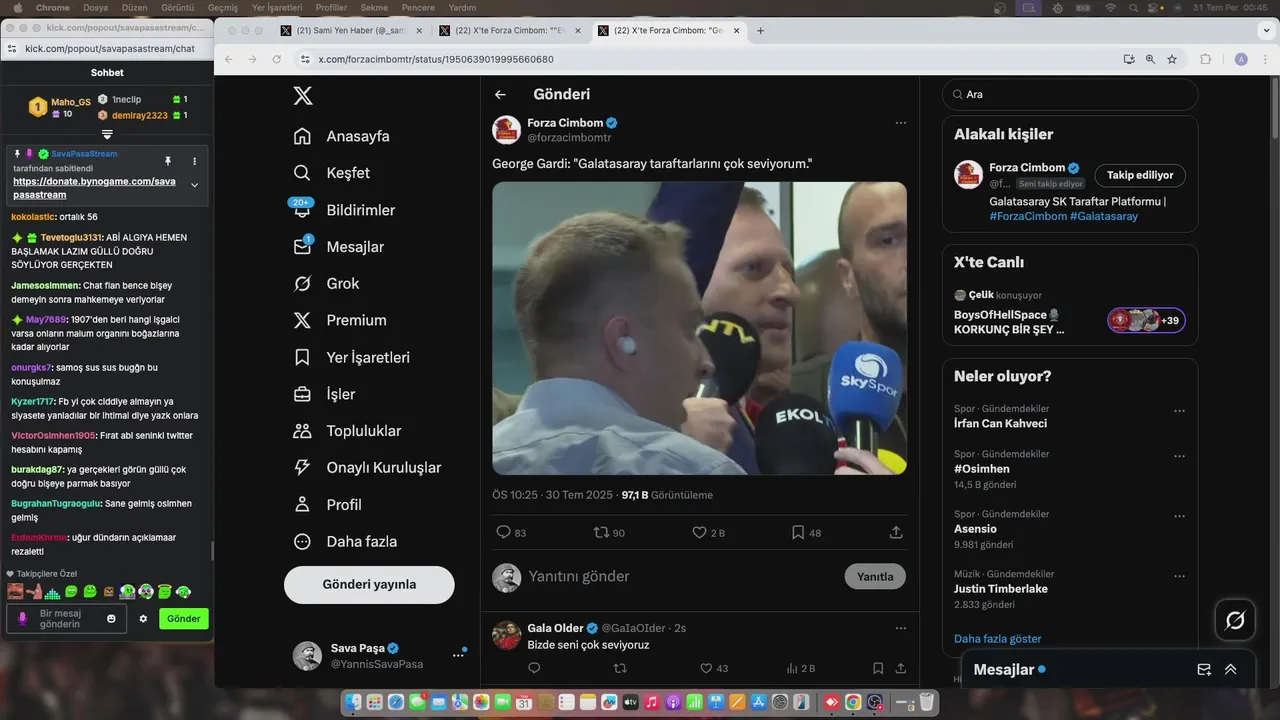Expand the Mesajlar drawer
The image size is (1280, 720).
click(1231, 670)
